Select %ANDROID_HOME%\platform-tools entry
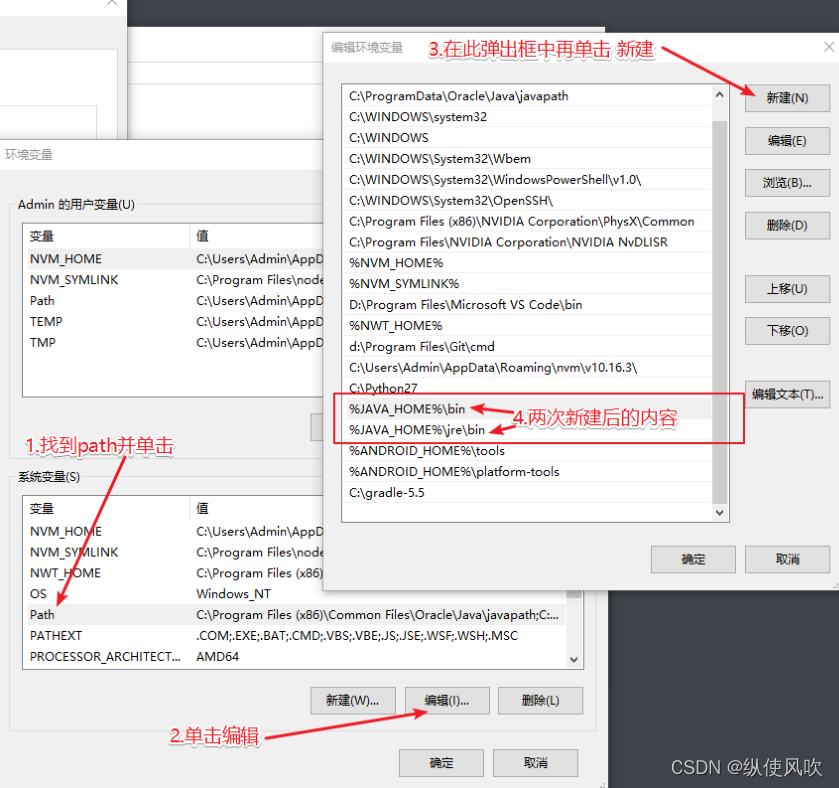The height and width of the screenshot is (788, 839). tap(527, 471)
